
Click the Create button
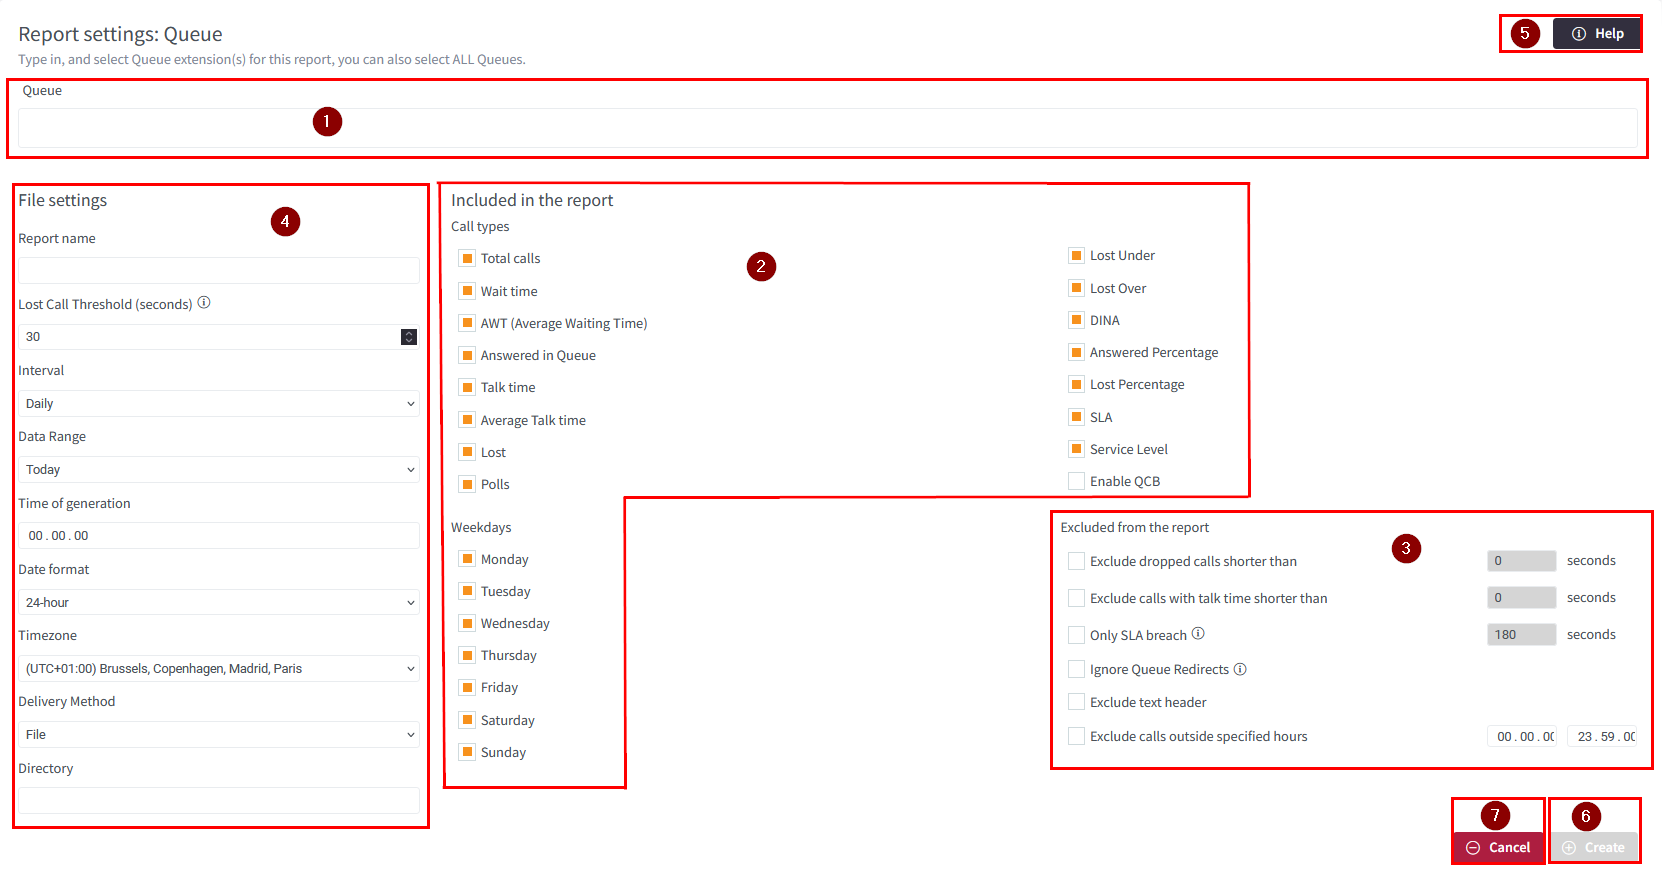point(1594,847)
